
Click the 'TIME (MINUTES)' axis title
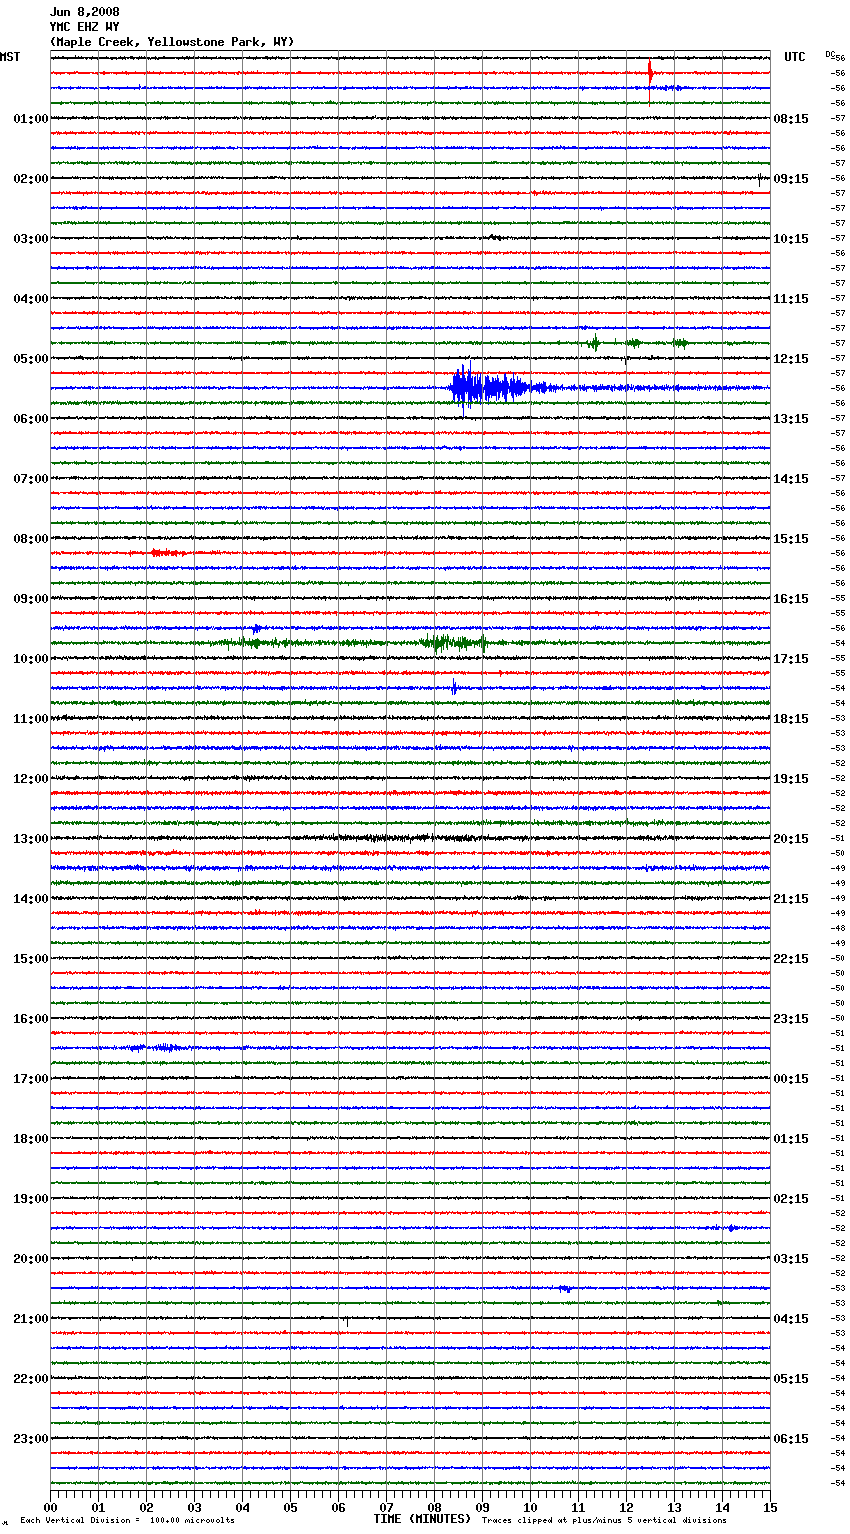(422, 1519)
